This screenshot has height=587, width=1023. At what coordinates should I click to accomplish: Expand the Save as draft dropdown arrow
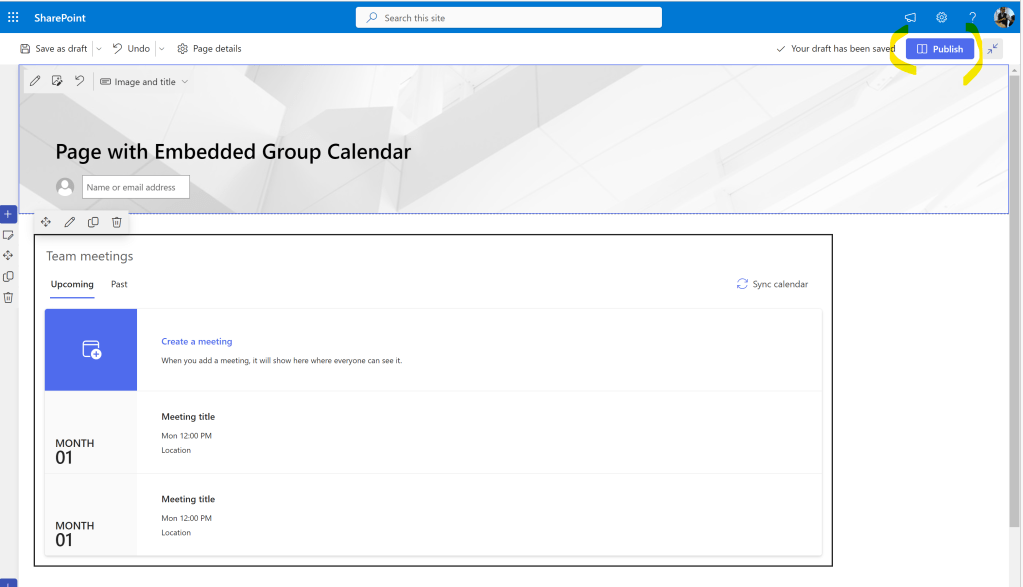click(98, 48)
